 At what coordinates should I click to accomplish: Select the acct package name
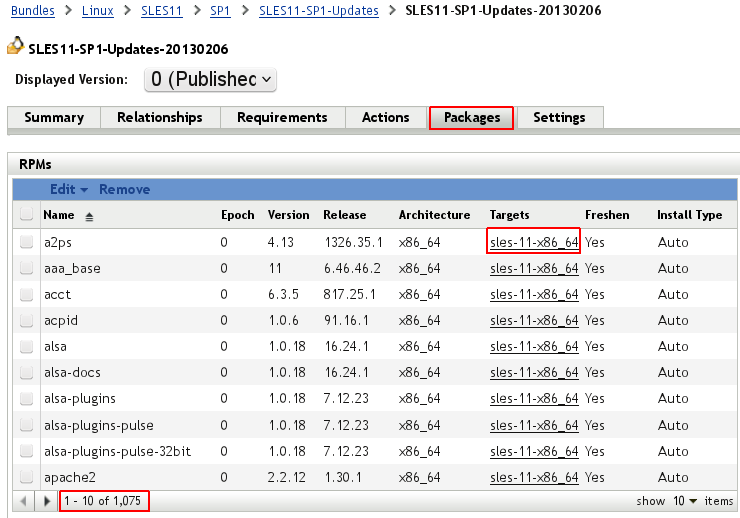[57, 294]
